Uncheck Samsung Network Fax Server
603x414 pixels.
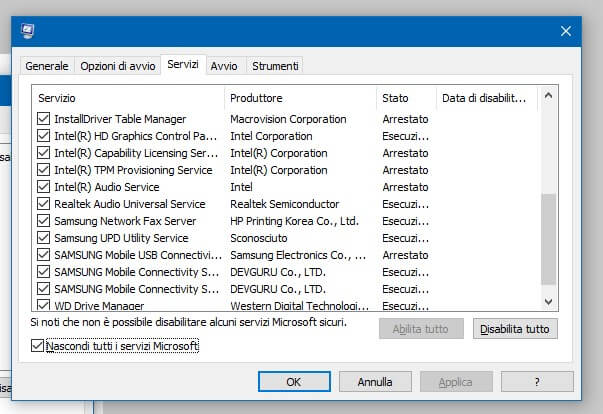(43, 221)
